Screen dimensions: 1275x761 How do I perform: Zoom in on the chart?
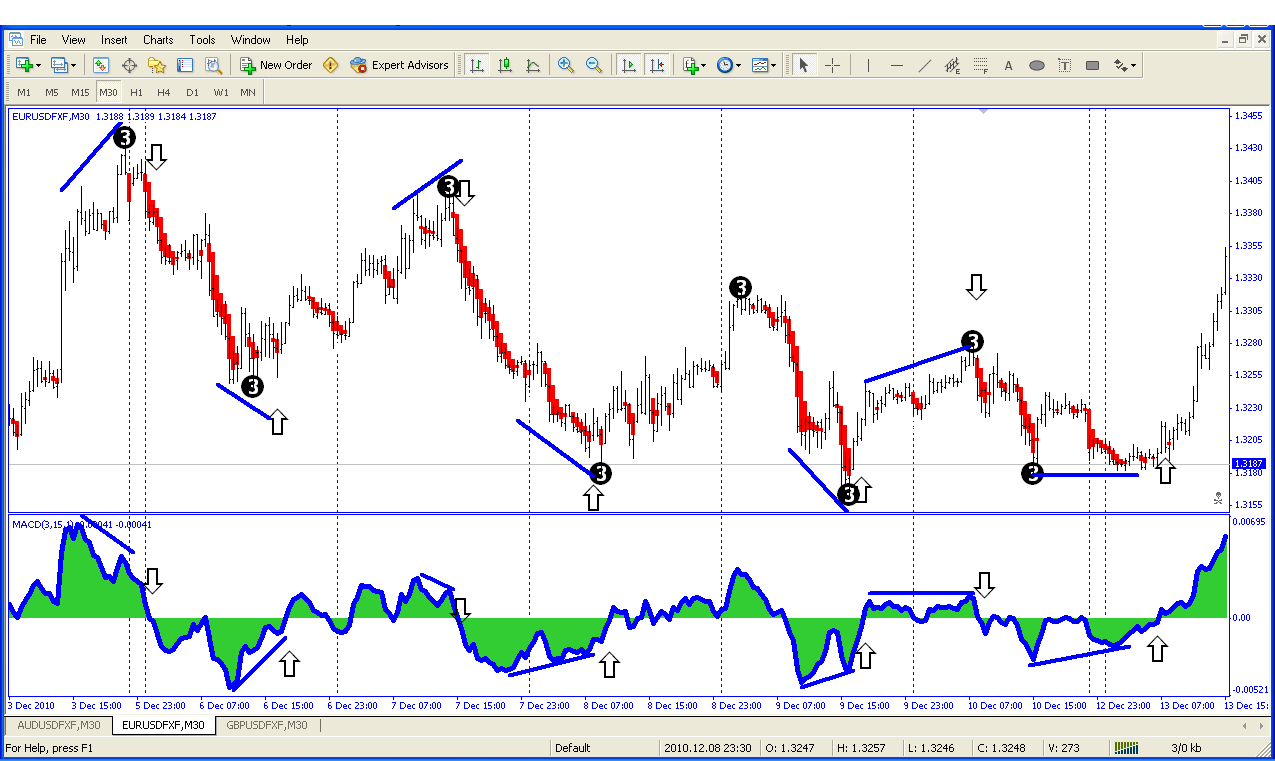coord(566,65)
